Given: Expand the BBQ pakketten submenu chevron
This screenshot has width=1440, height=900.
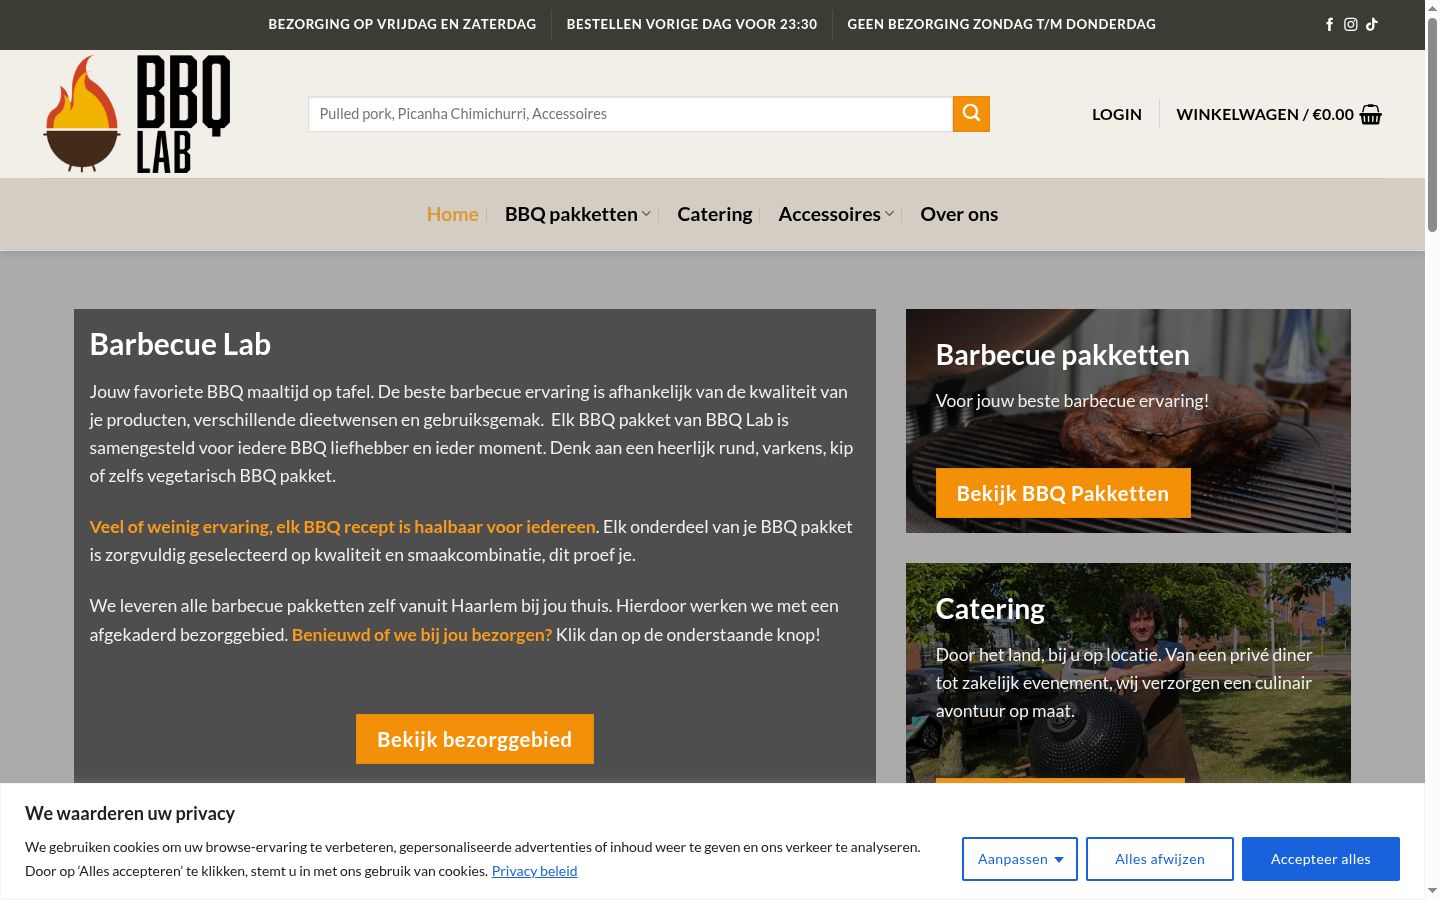Looking at the screenshot, I should (646, 214).
